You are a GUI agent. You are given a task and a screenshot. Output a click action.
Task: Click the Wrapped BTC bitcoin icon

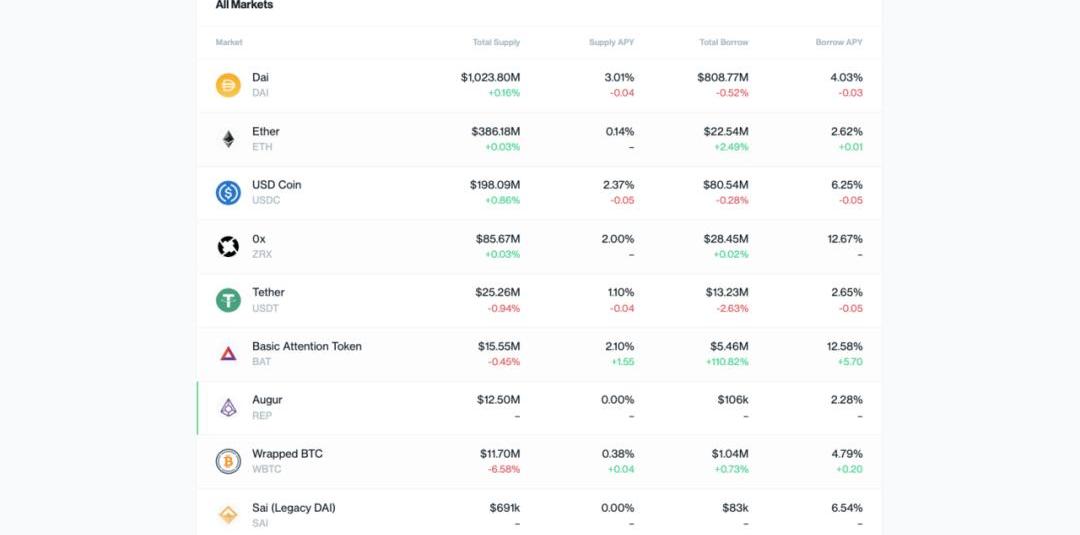(x=228, y=461)
